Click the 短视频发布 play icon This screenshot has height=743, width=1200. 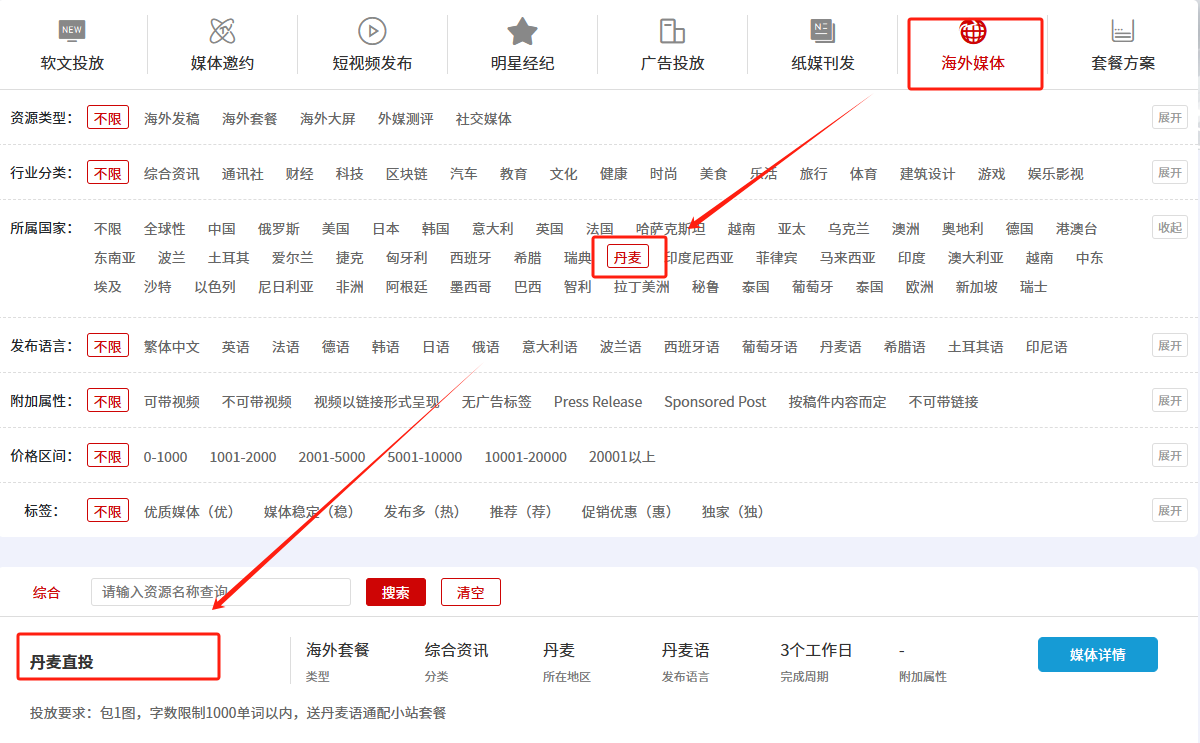tap(372, 31)
